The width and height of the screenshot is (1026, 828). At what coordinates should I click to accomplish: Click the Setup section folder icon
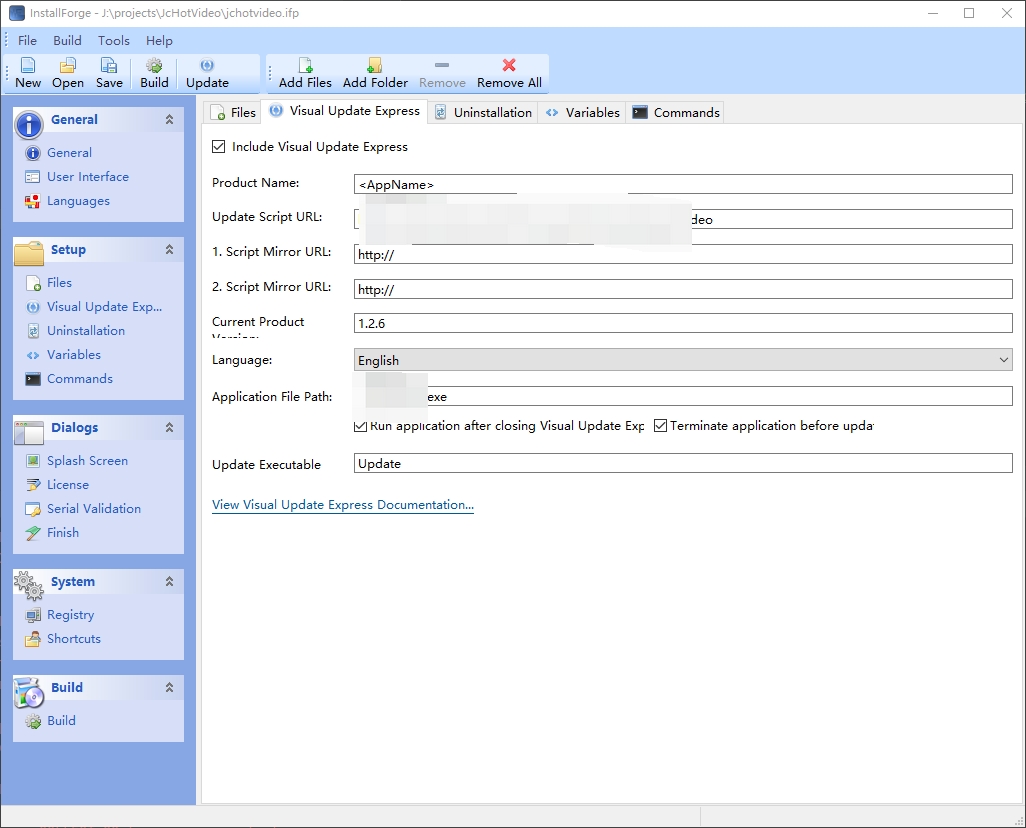(x=29, y=253)
